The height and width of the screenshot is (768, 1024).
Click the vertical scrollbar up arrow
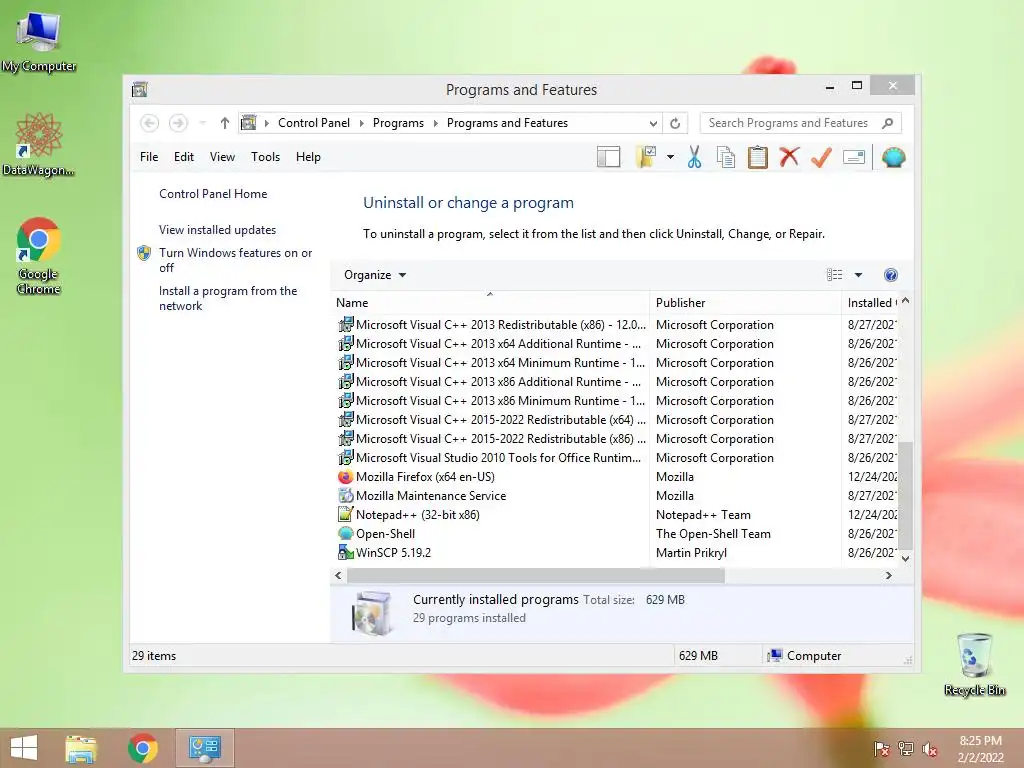(905, 301)
